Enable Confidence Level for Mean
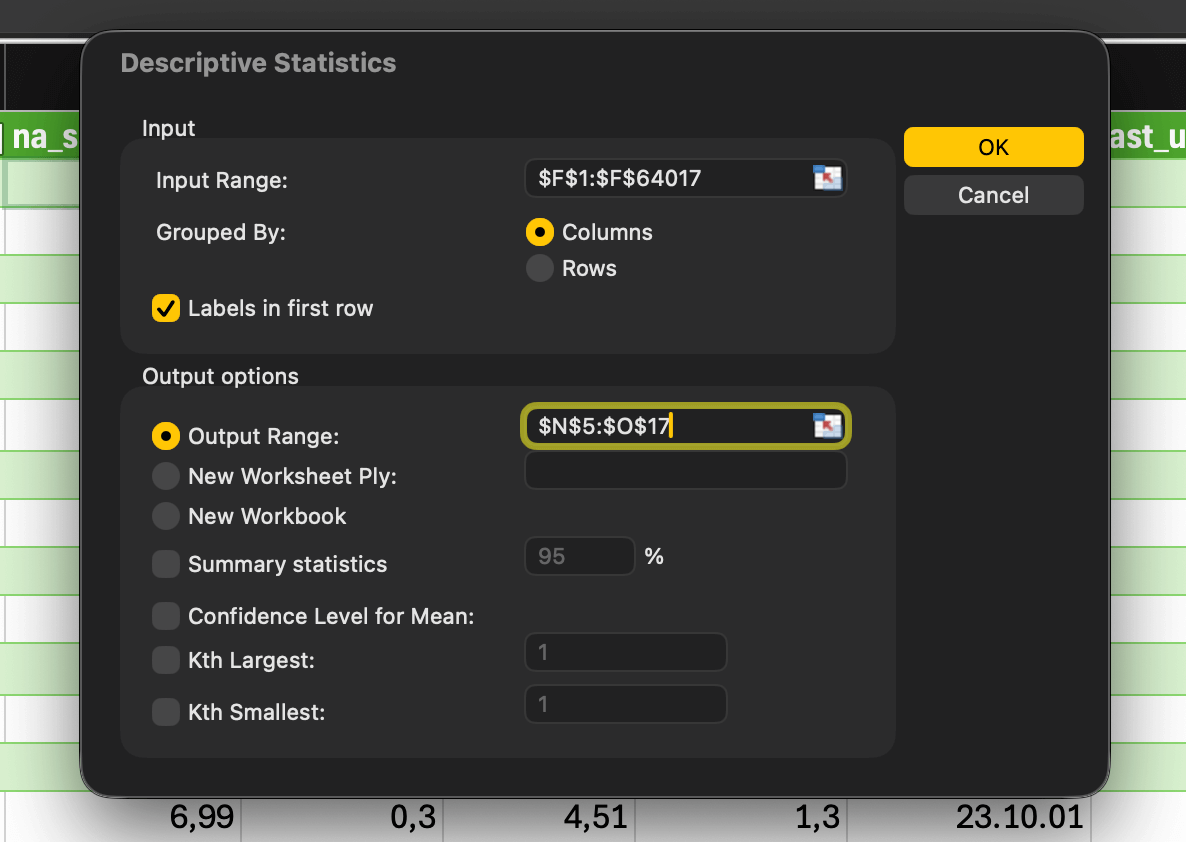Screen dimensions: 1186x842 coord(165,616)
